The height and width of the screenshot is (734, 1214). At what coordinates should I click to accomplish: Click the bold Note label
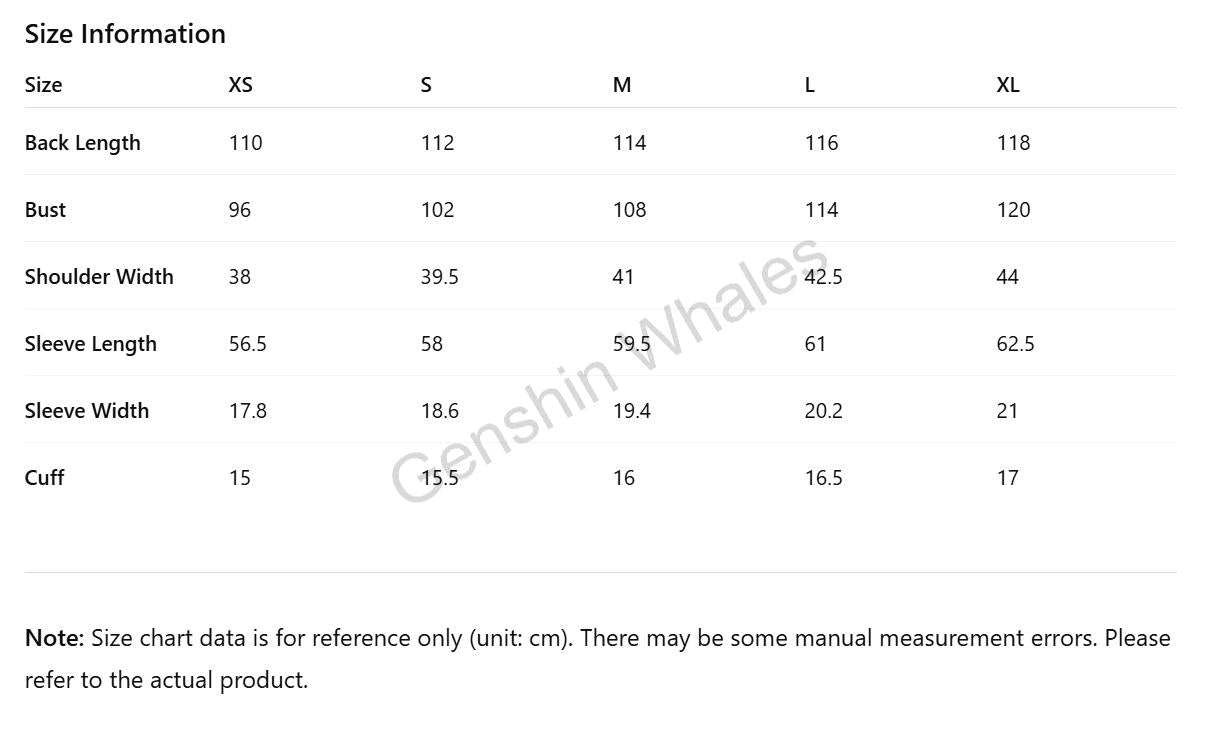click(x=55, y=638)
